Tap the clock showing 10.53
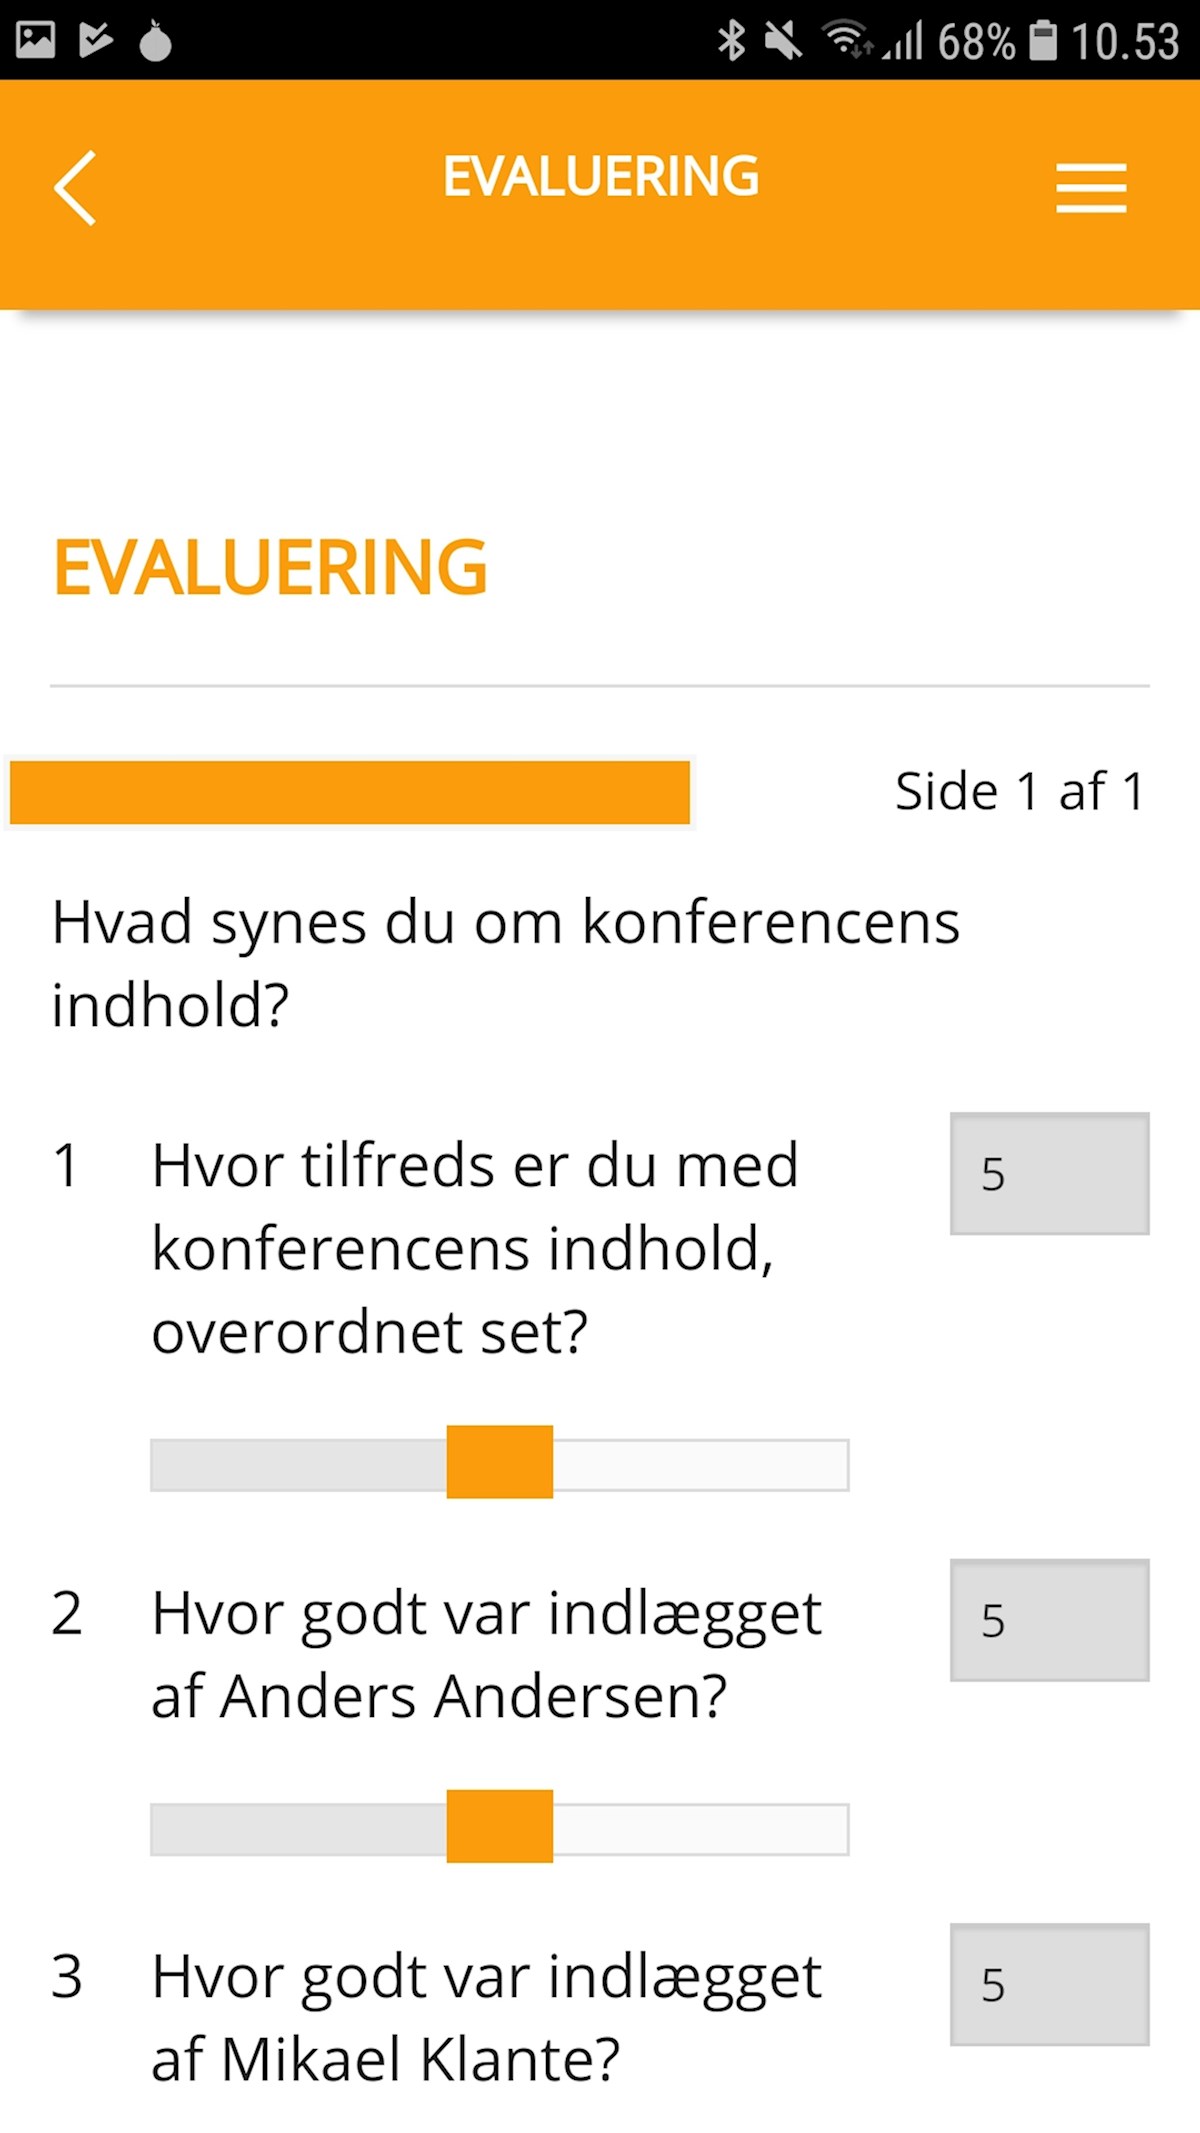1200x2133 pixels. tap(1126, 41)
